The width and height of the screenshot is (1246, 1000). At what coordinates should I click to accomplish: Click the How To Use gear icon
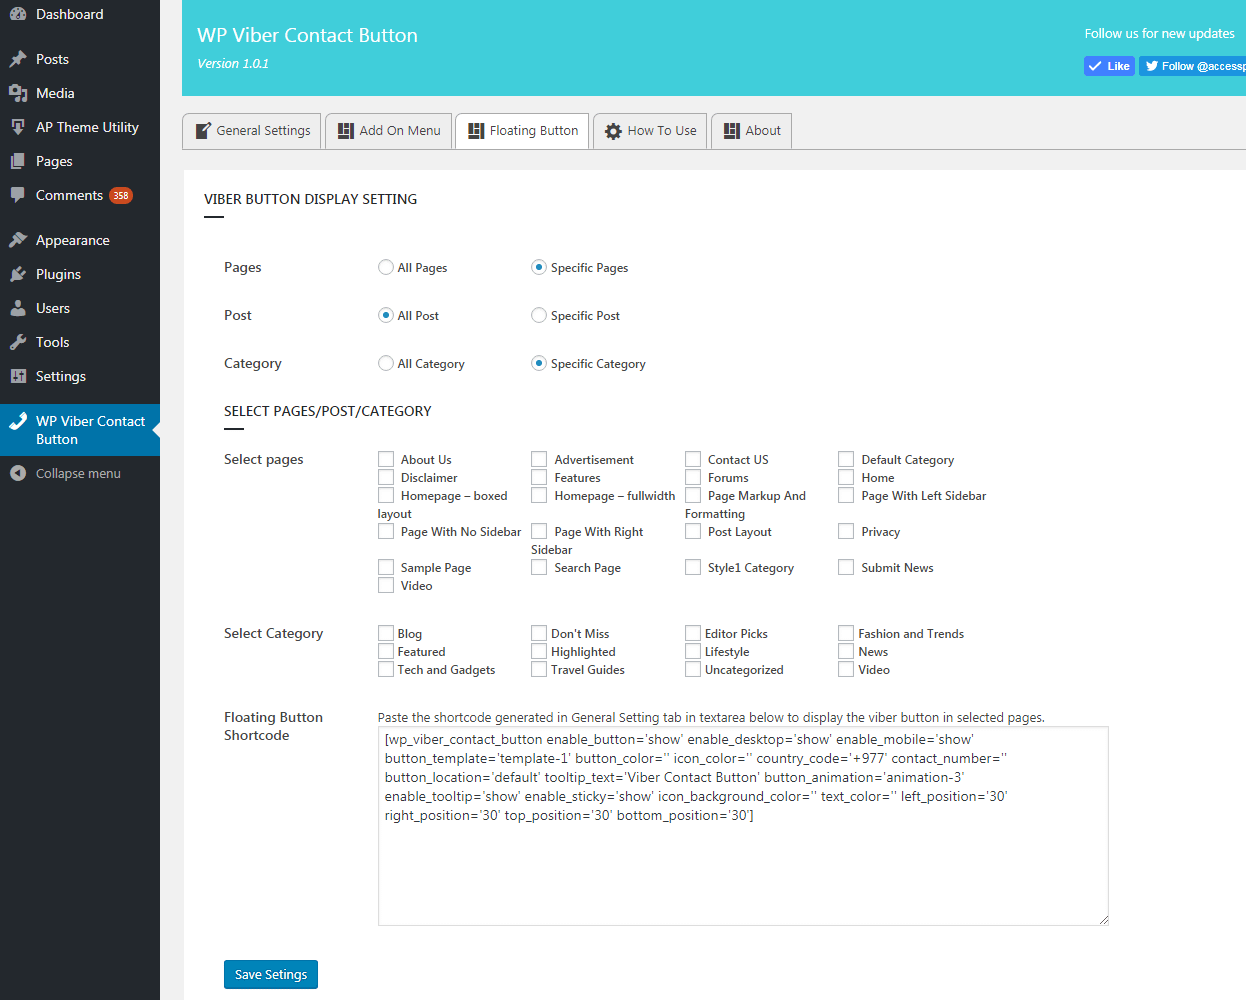614,131
